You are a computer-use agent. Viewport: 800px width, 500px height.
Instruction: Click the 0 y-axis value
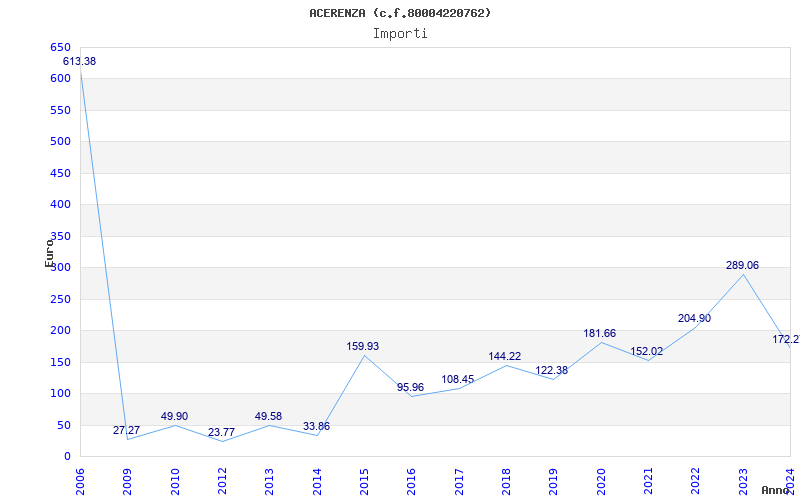[x=67, y=457]
